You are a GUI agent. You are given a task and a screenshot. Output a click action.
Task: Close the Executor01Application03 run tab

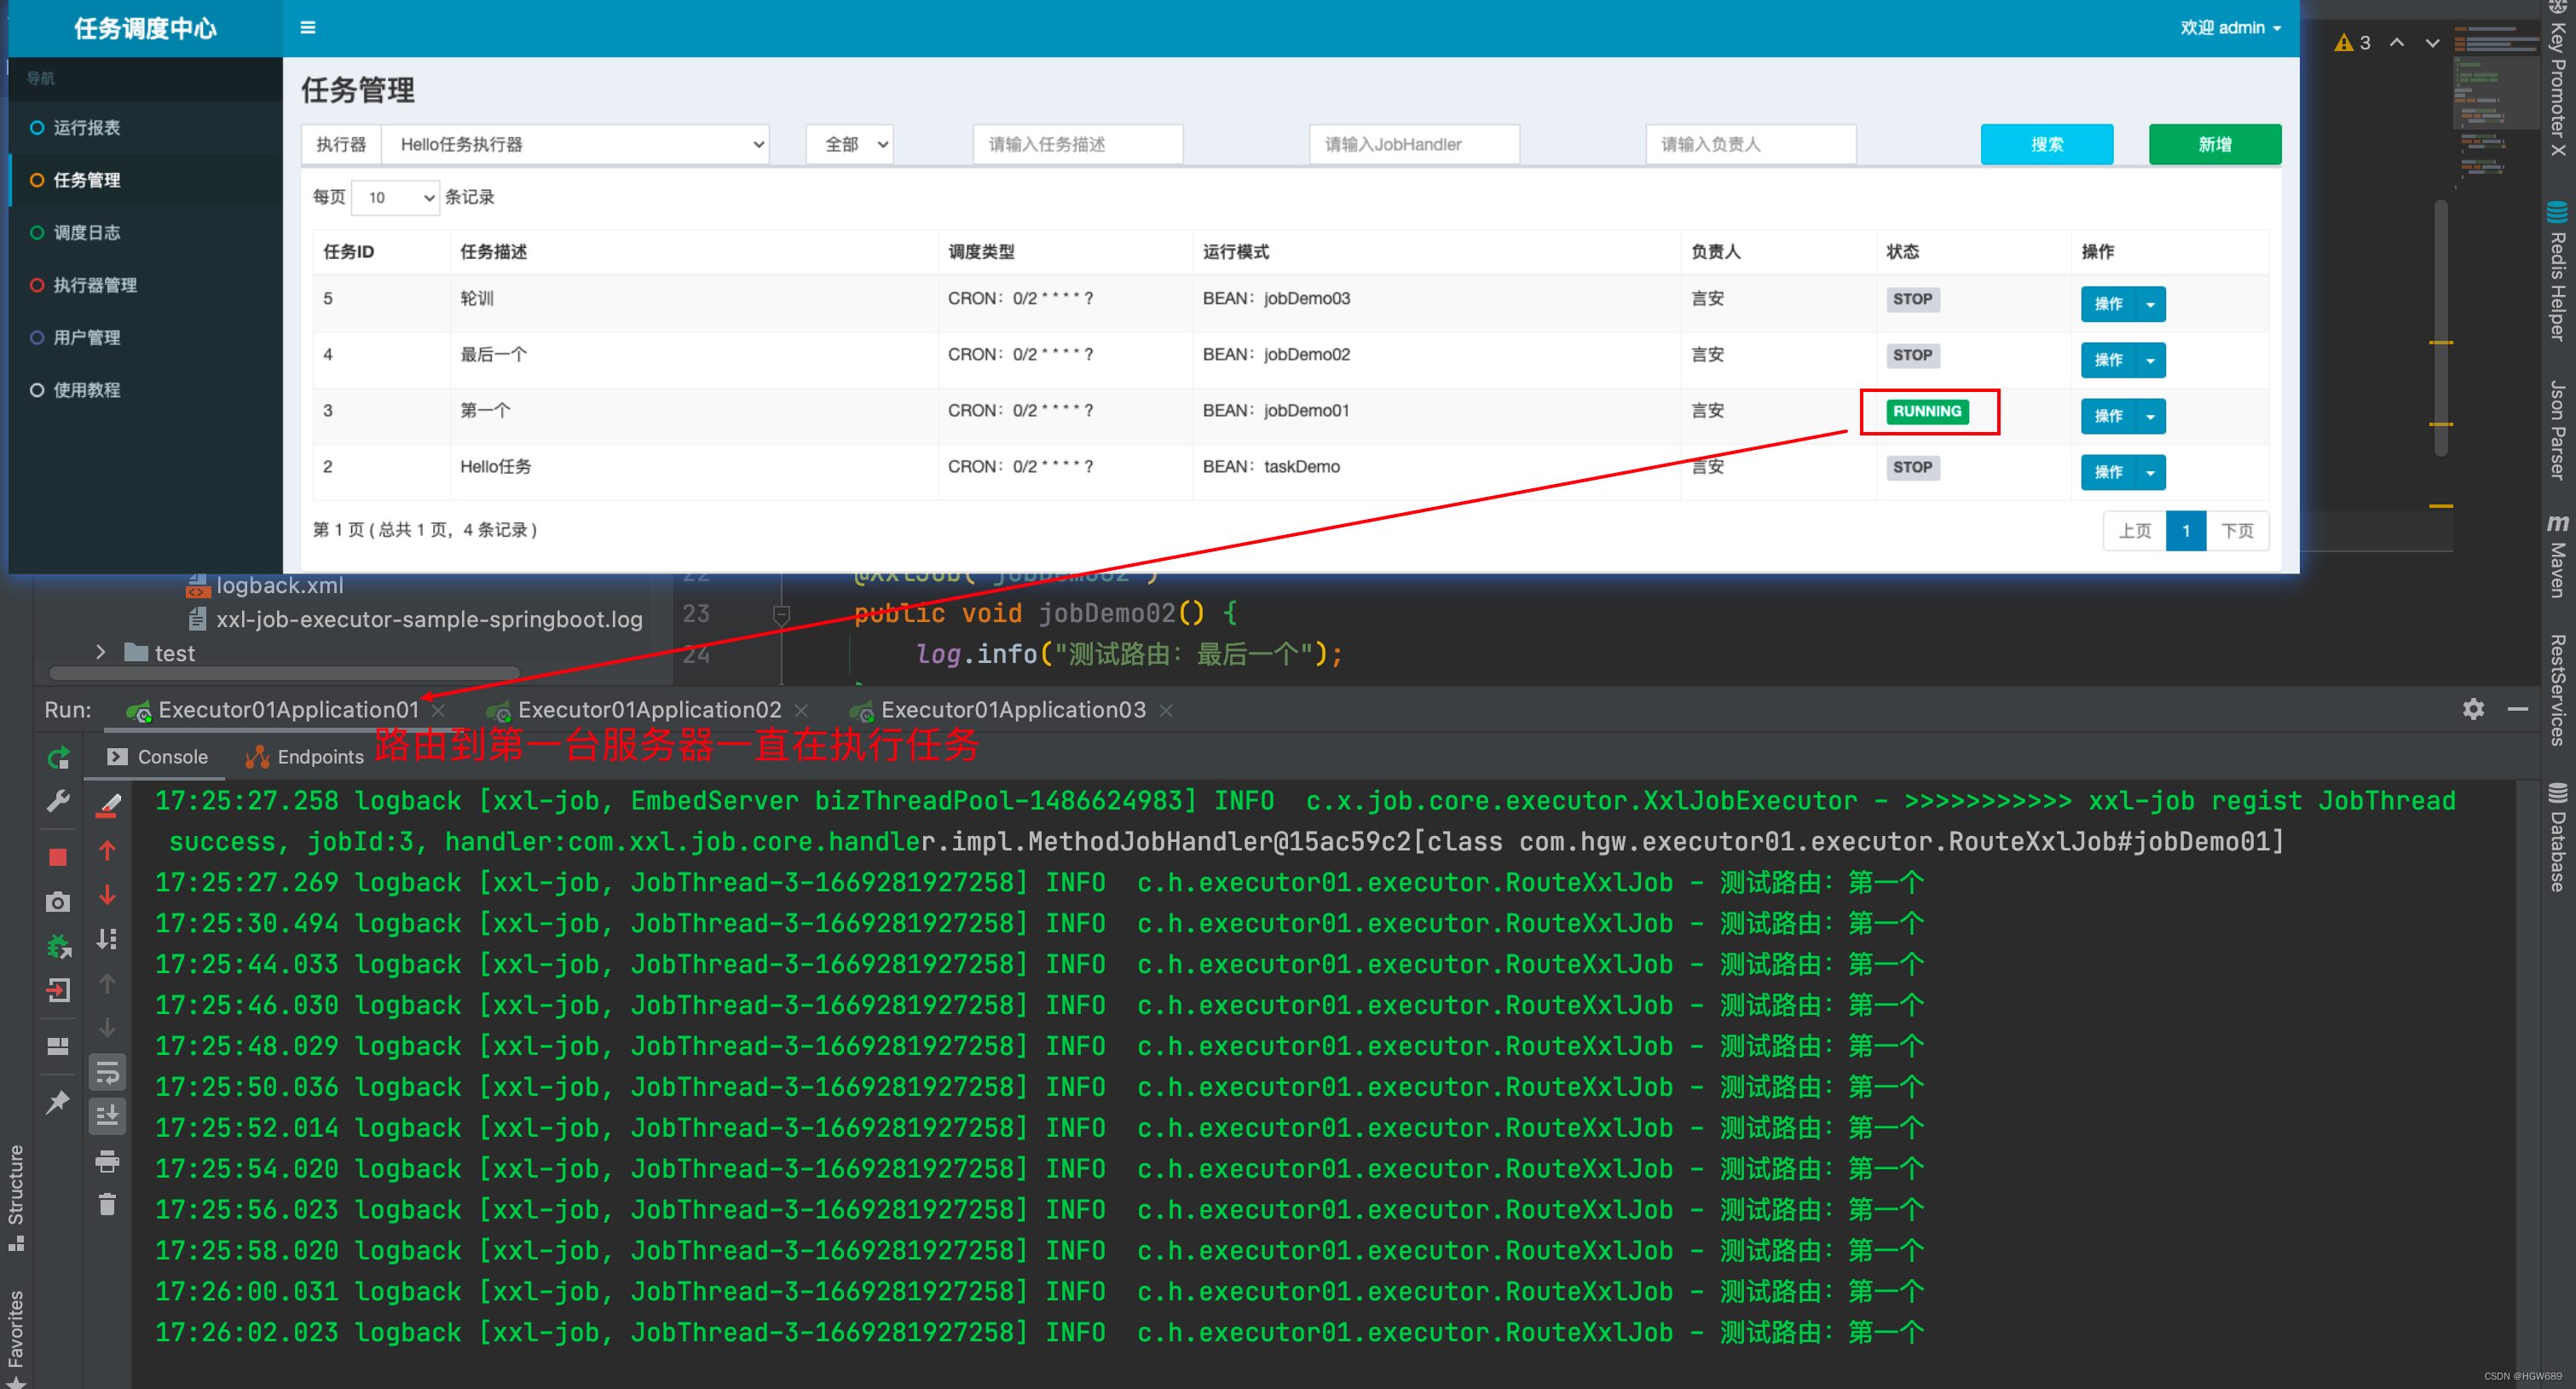[x=1166, y=710]
